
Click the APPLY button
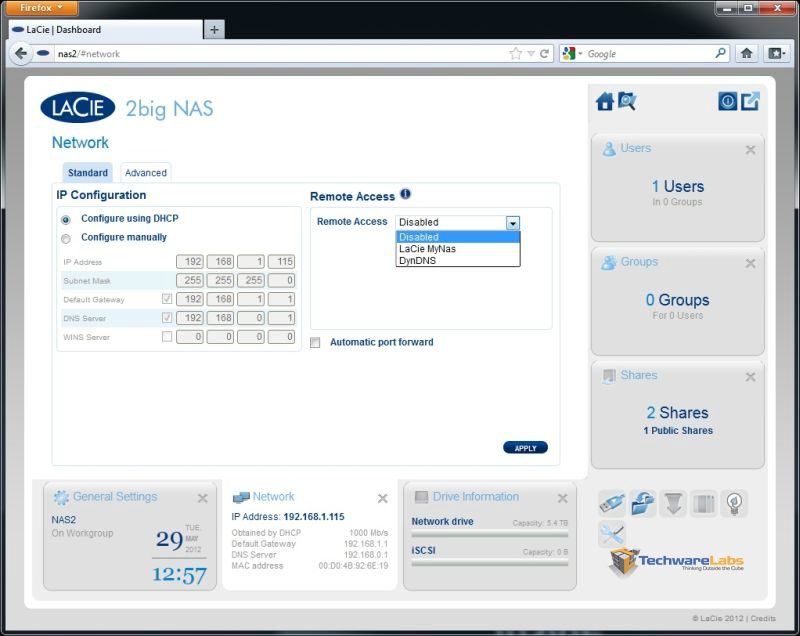[x=526, y=448]
